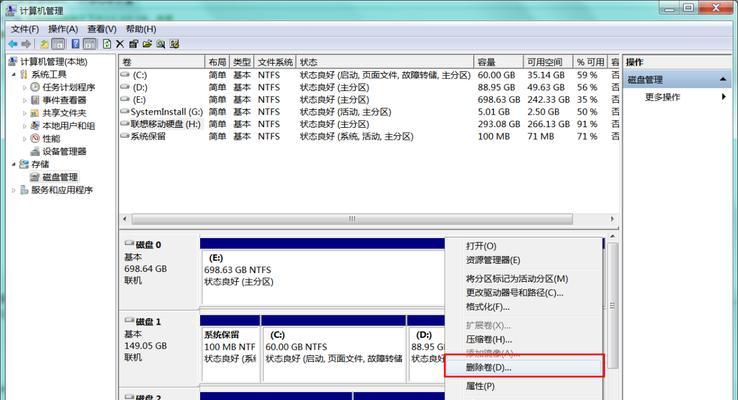
Task: Click the black X delete toolbar icon
Action: click(120, 44)
